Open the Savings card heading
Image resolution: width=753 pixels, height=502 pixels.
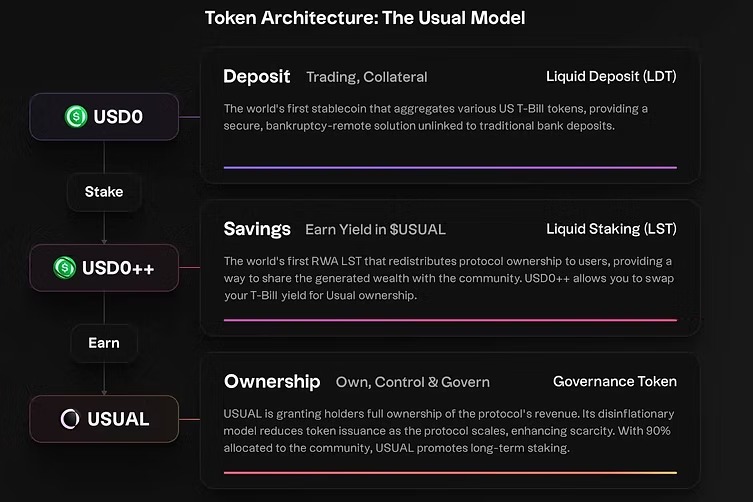pos(257,229)
